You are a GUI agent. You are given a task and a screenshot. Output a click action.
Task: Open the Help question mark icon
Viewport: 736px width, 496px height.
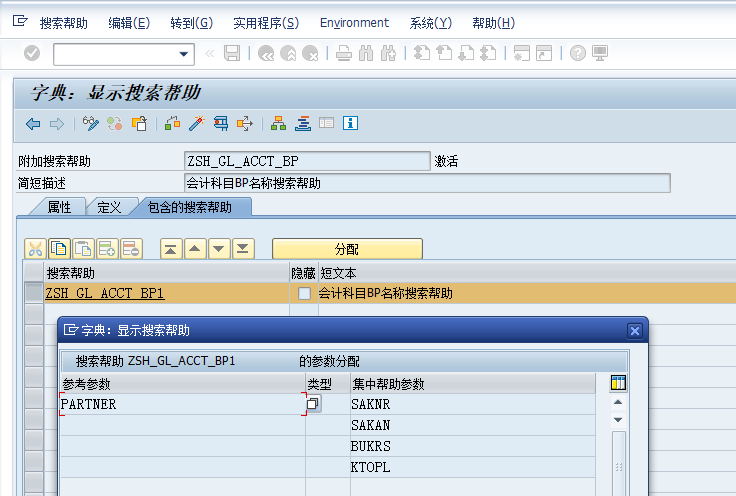(578, 53)
